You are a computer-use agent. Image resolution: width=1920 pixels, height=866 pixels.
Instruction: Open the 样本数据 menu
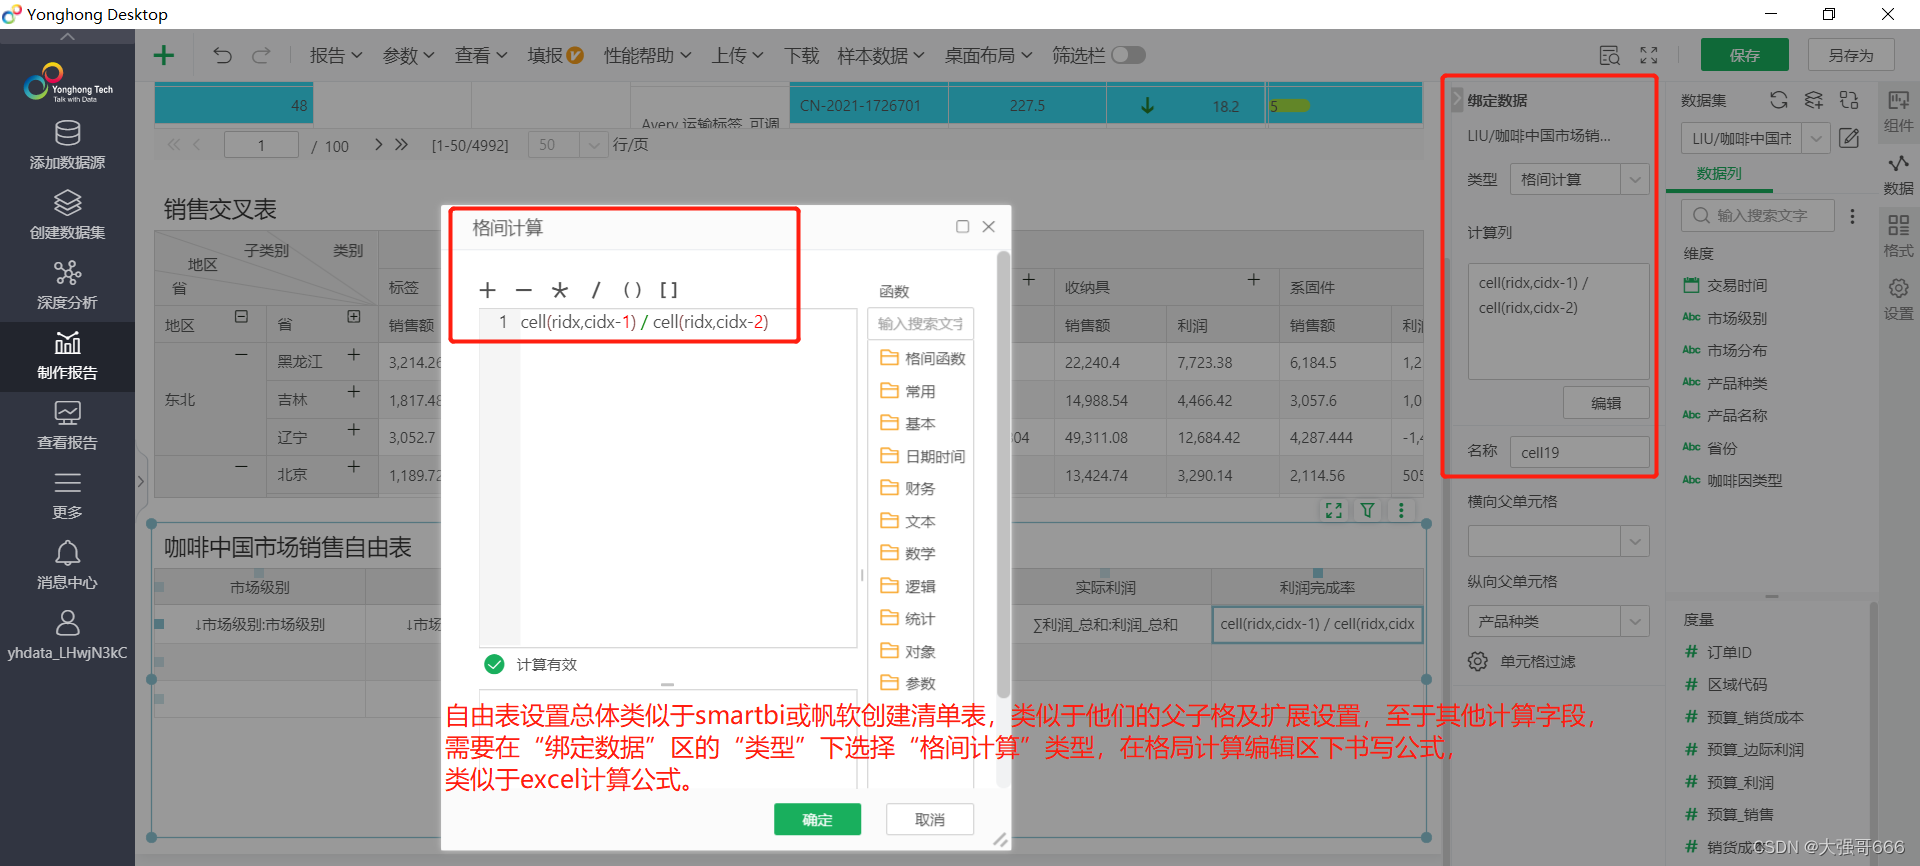tap(881, 55)
